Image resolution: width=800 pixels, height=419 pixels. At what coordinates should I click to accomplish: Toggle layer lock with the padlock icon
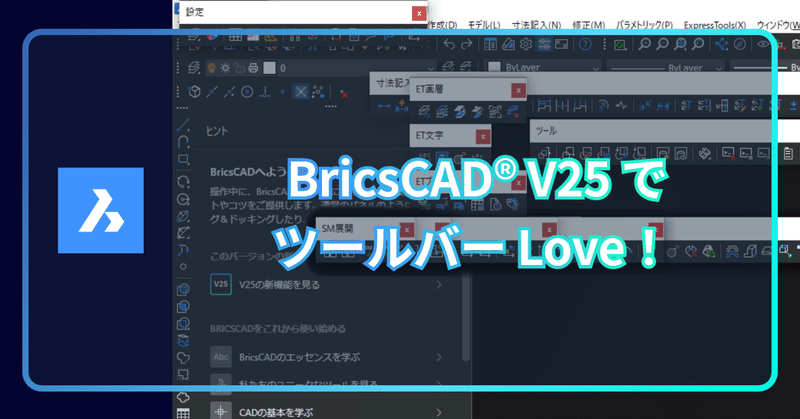pos(239,68)
